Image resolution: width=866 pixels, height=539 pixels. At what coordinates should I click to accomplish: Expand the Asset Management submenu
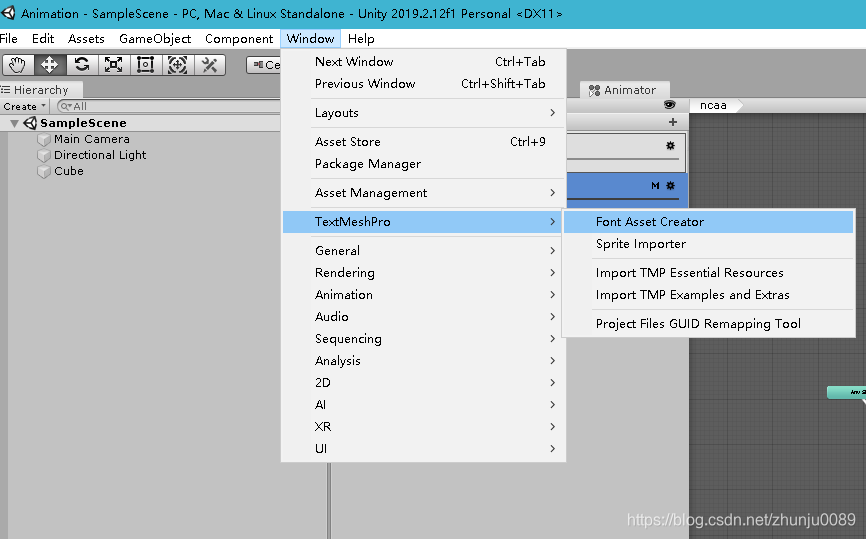[424, 193]
